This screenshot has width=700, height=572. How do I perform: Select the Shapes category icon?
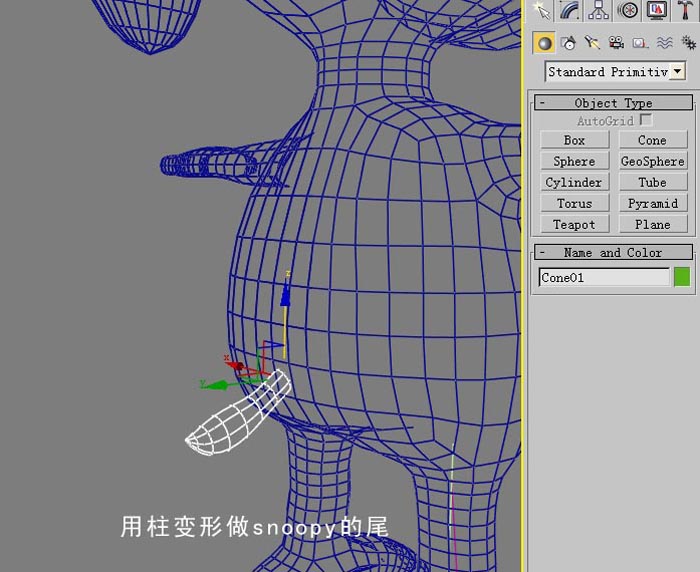pos(568,43)
